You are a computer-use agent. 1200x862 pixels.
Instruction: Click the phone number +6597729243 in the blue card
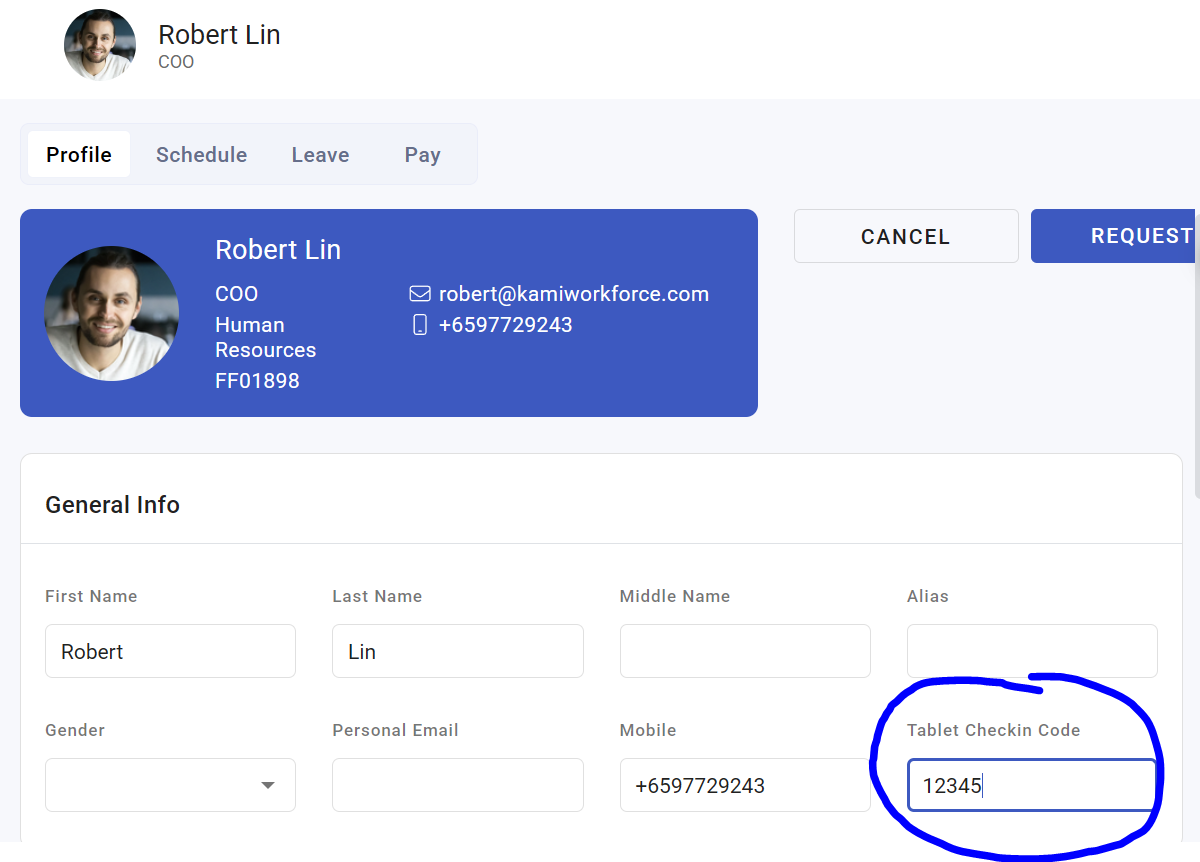pyautogui.click(x=506, y=325)
